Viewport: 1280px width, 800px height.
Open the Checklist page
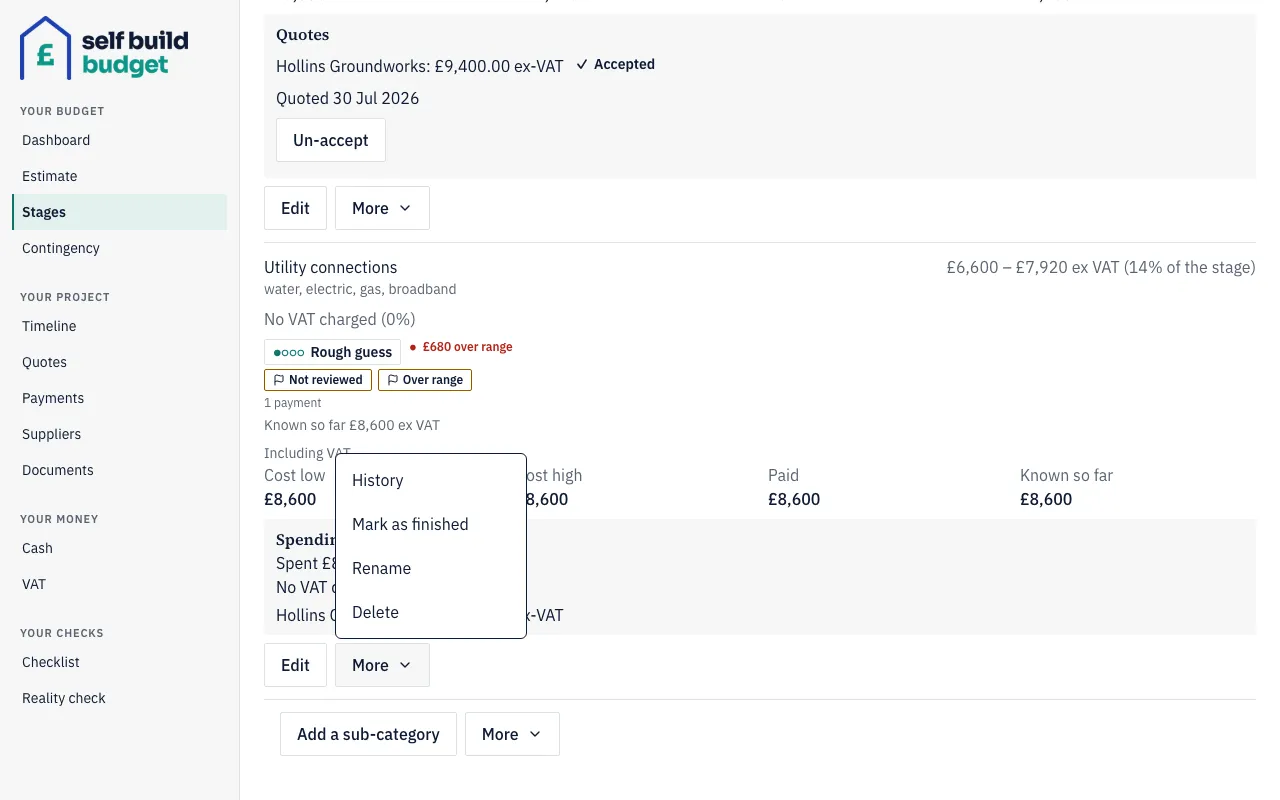click(119, 662)
